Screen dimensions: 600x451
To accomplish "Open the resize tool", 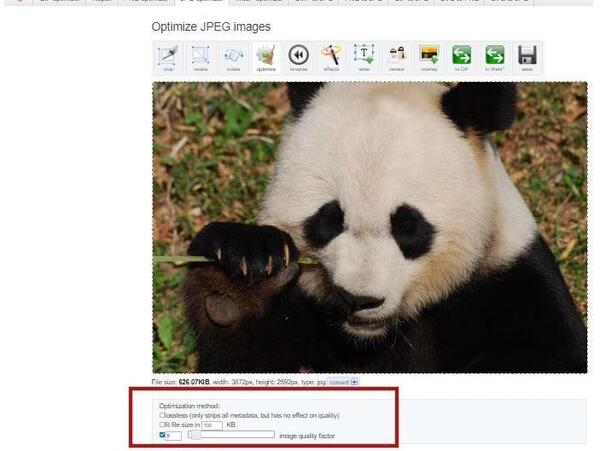I will tap(201, 57).
